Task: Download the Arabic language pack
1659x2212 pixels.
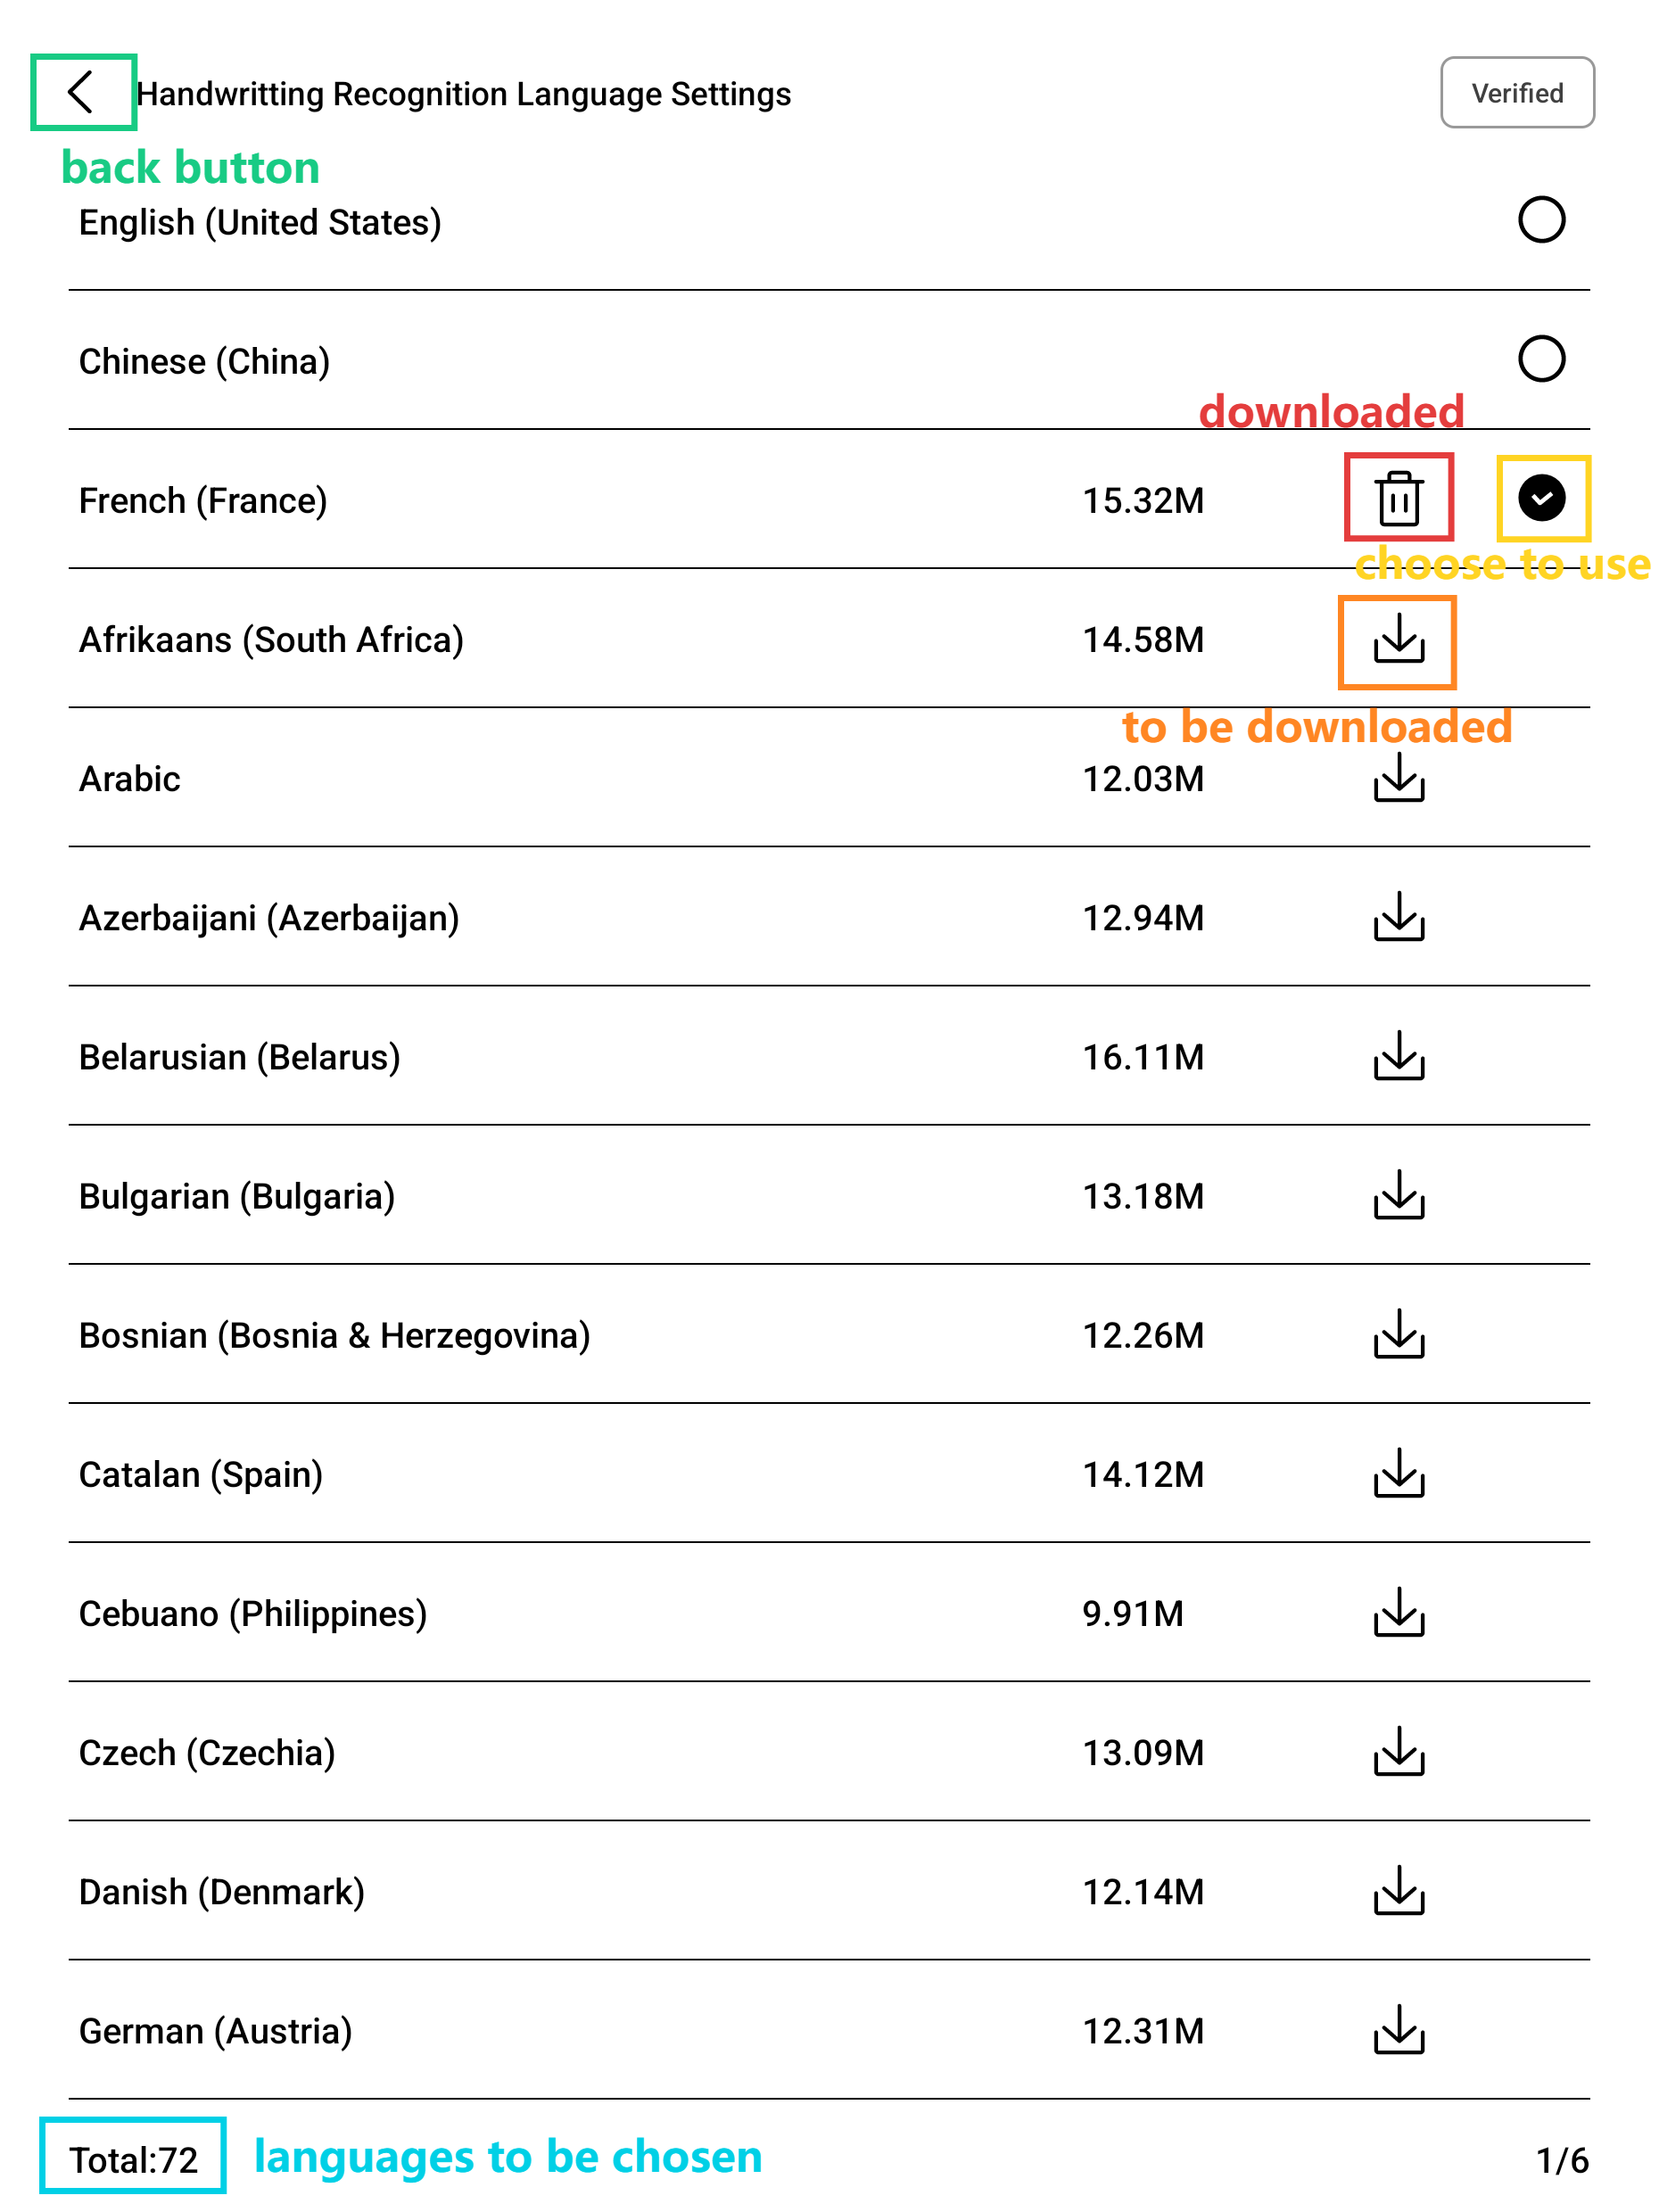Action: click(1398, 778)
